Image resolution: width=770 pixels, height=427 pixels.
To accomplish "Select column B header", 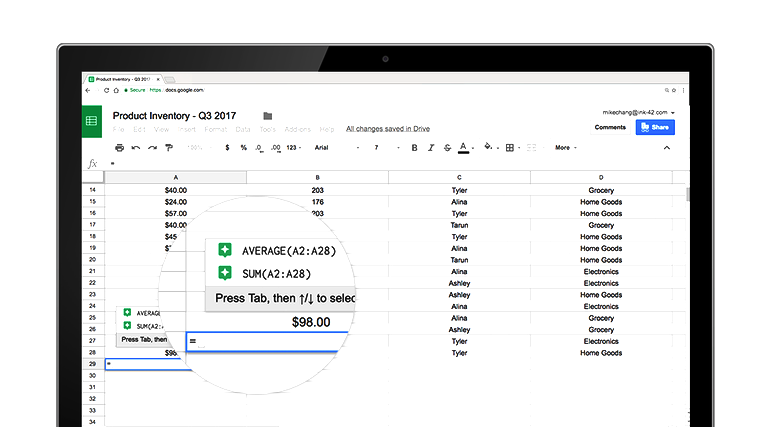I will point(317,177).
